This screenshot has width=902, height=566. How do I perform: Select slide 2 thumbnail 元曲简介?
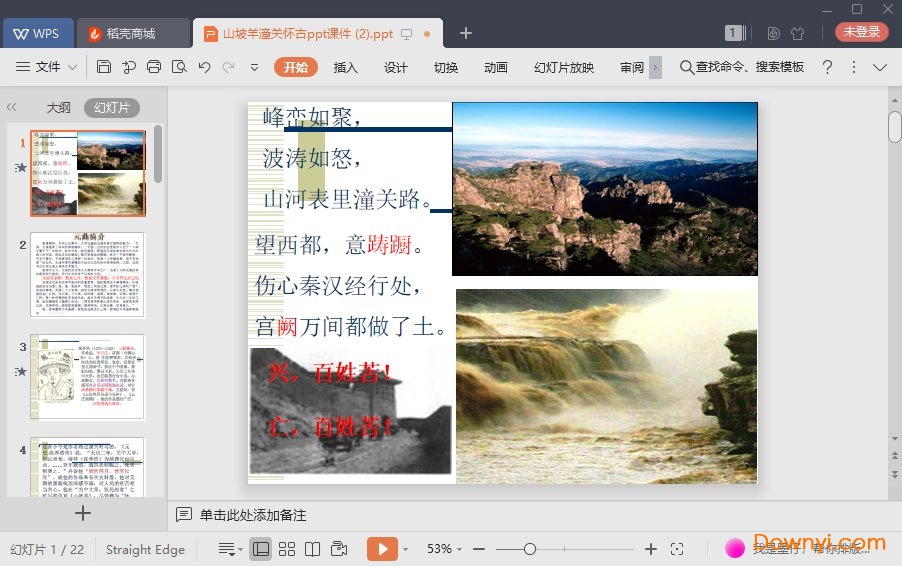pyautogui.click(x=87, y=275)
